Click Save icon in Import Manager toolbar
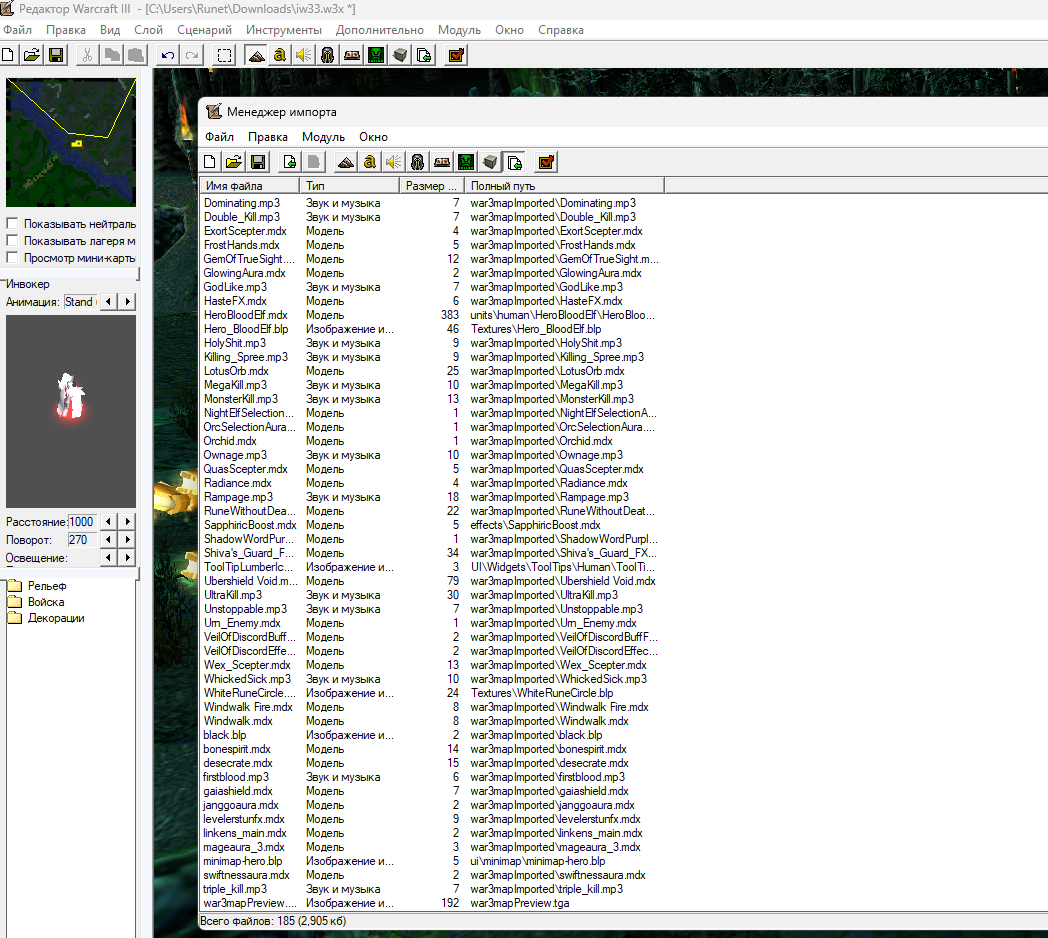Viewport: 1048px width, 938px height. pos(258,162)
